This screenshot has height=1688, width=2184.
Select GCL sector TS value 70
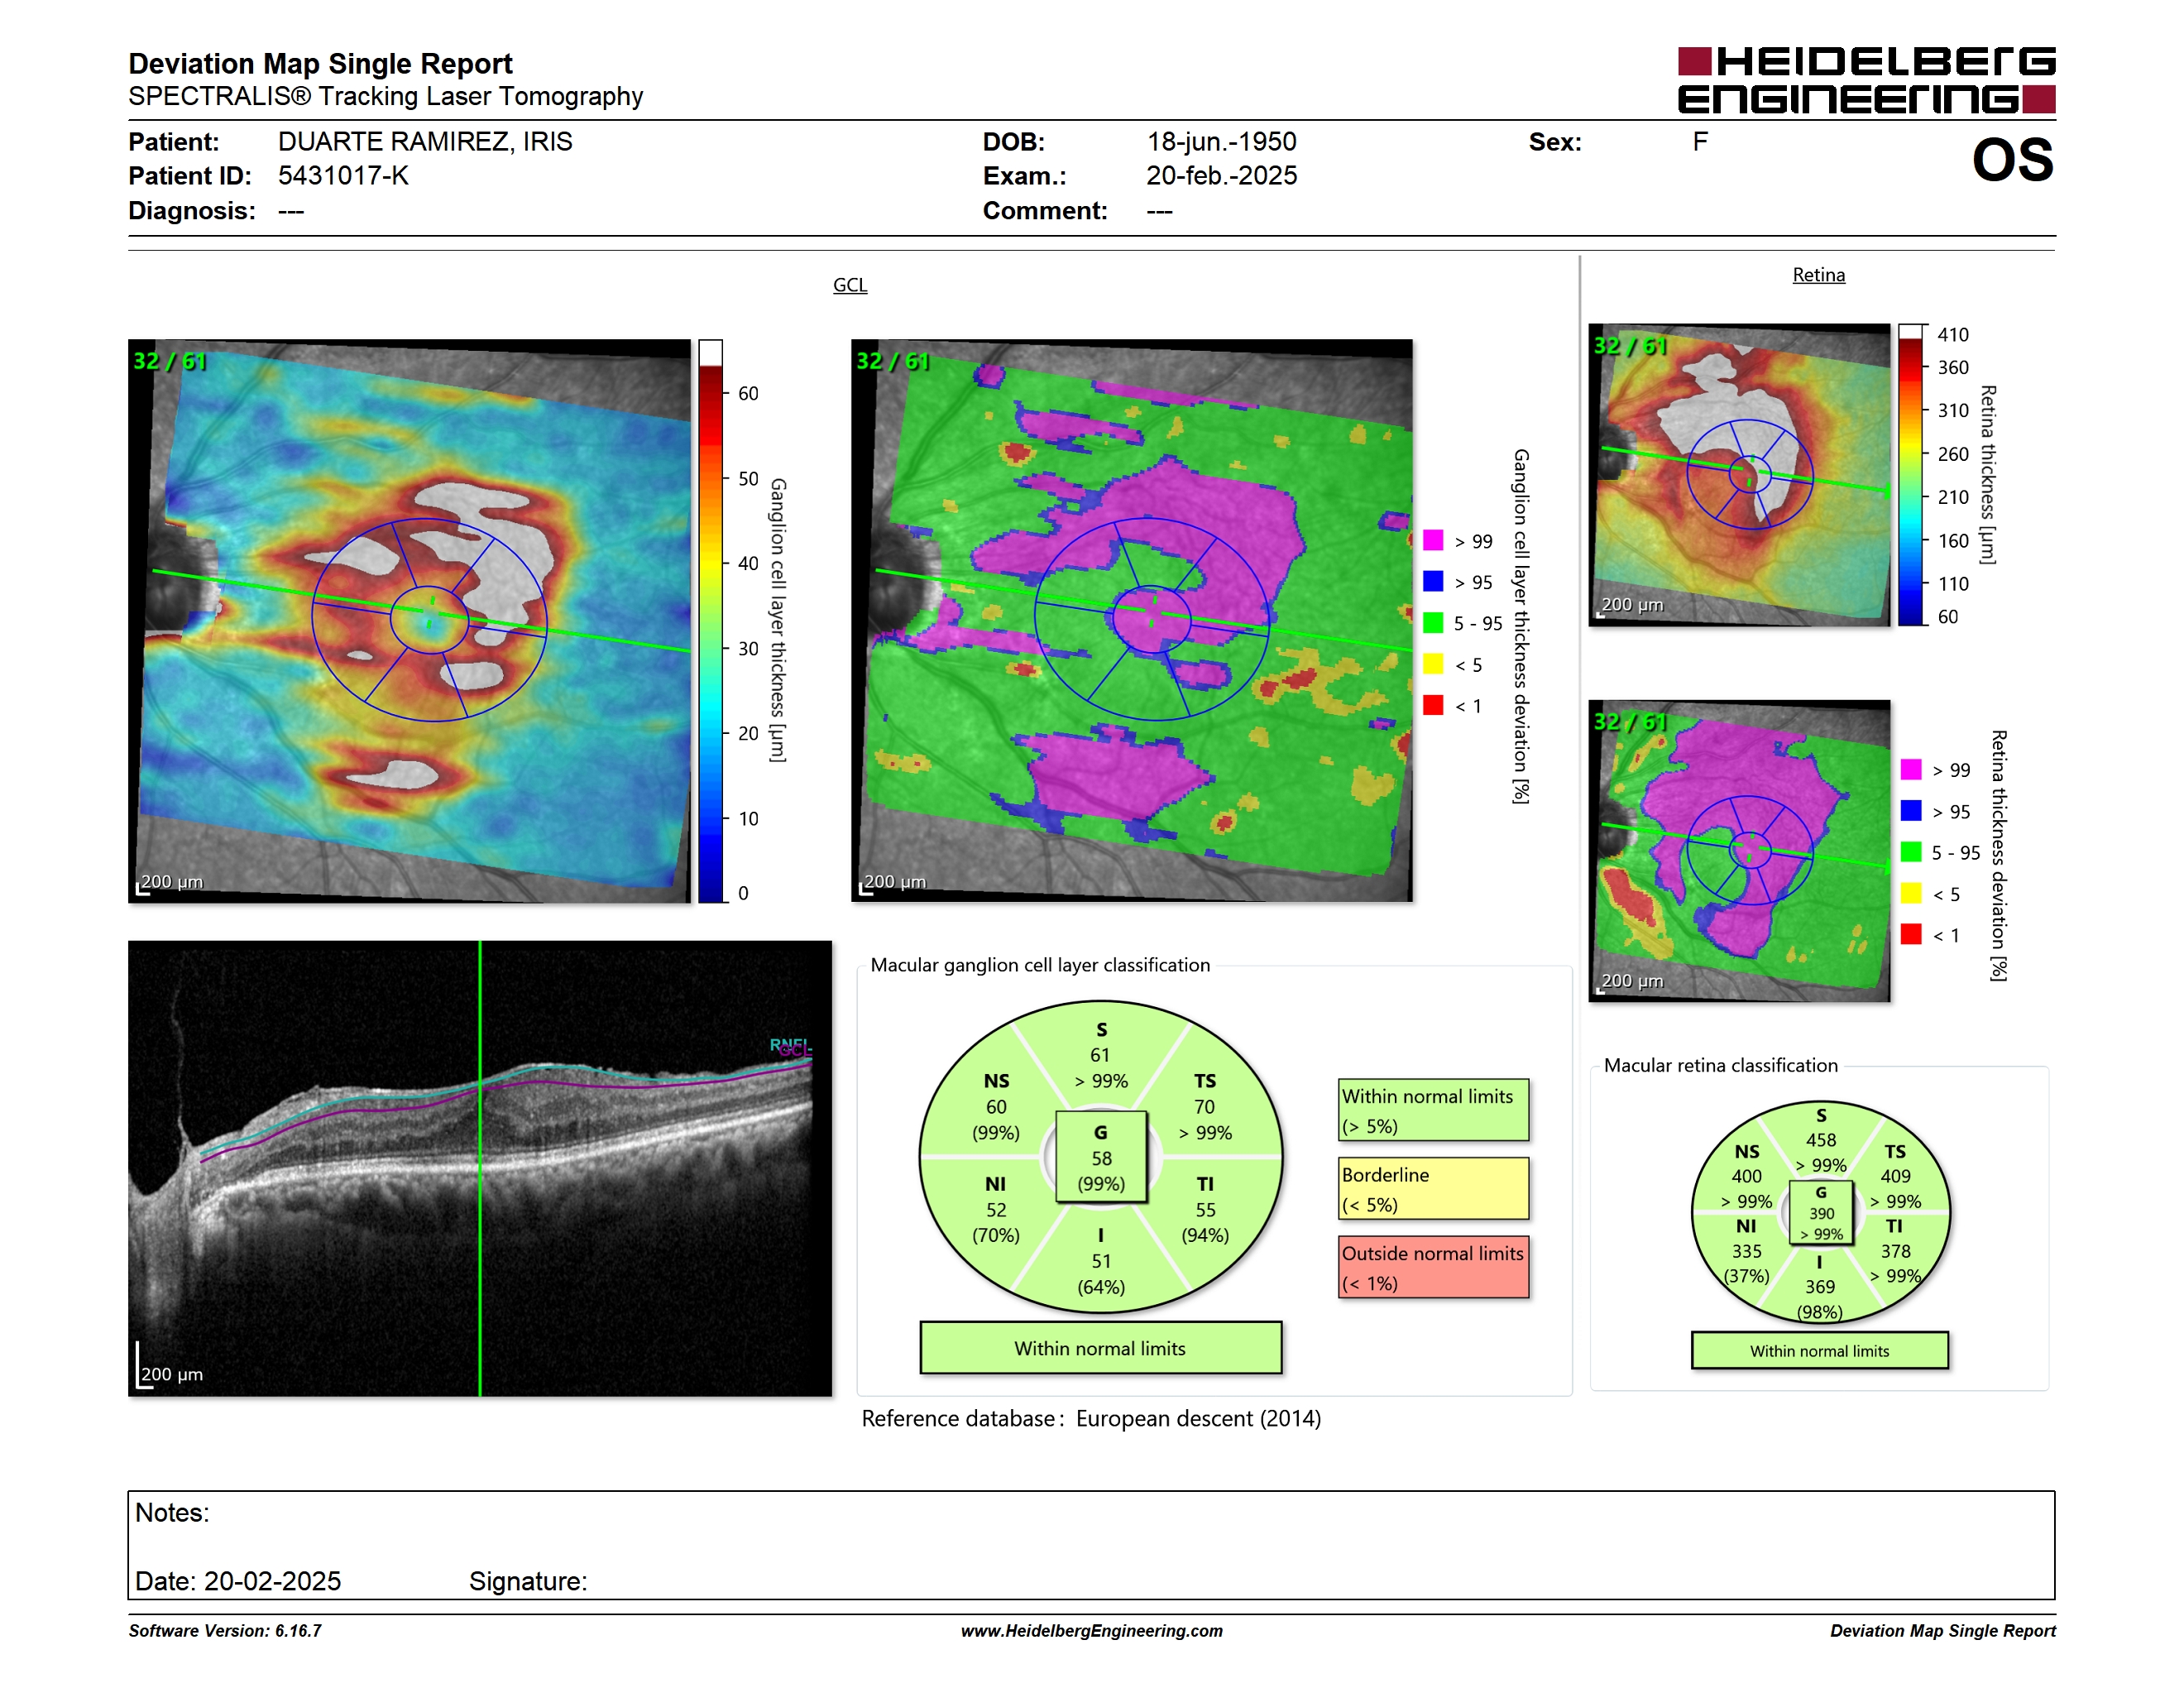[x=1204, y=1107]
